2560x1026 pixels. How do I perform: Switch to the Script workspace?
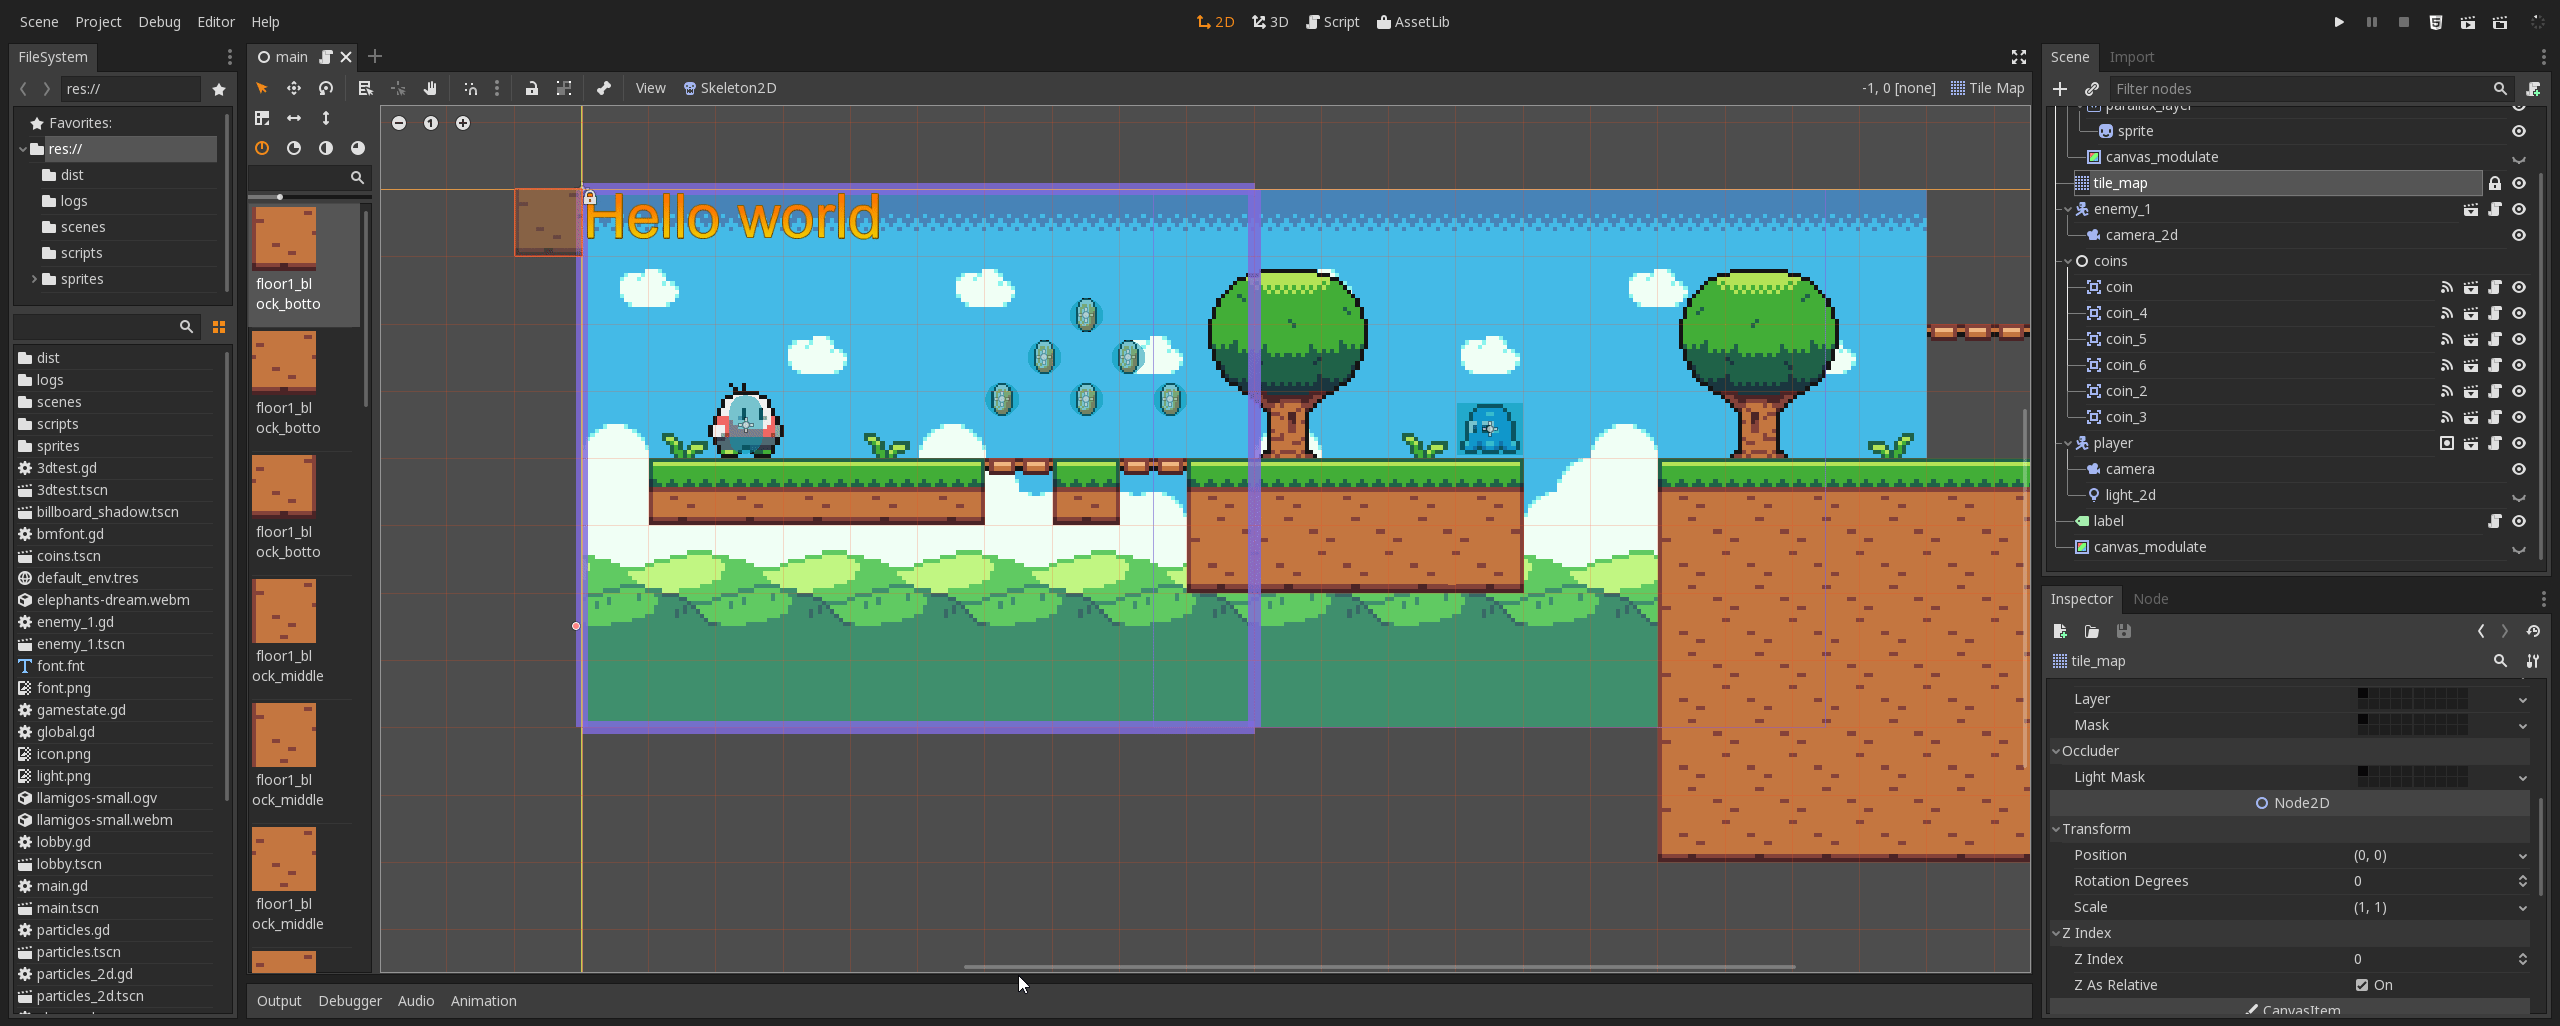[1332, 22]
